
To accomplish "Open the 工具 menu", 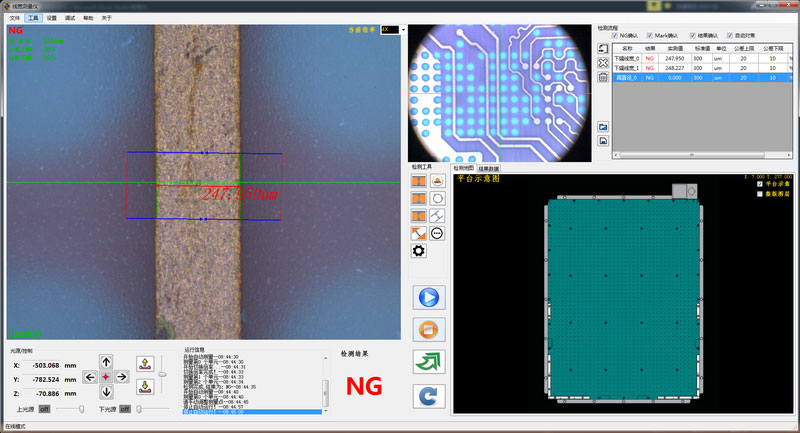I will point(33,18).
